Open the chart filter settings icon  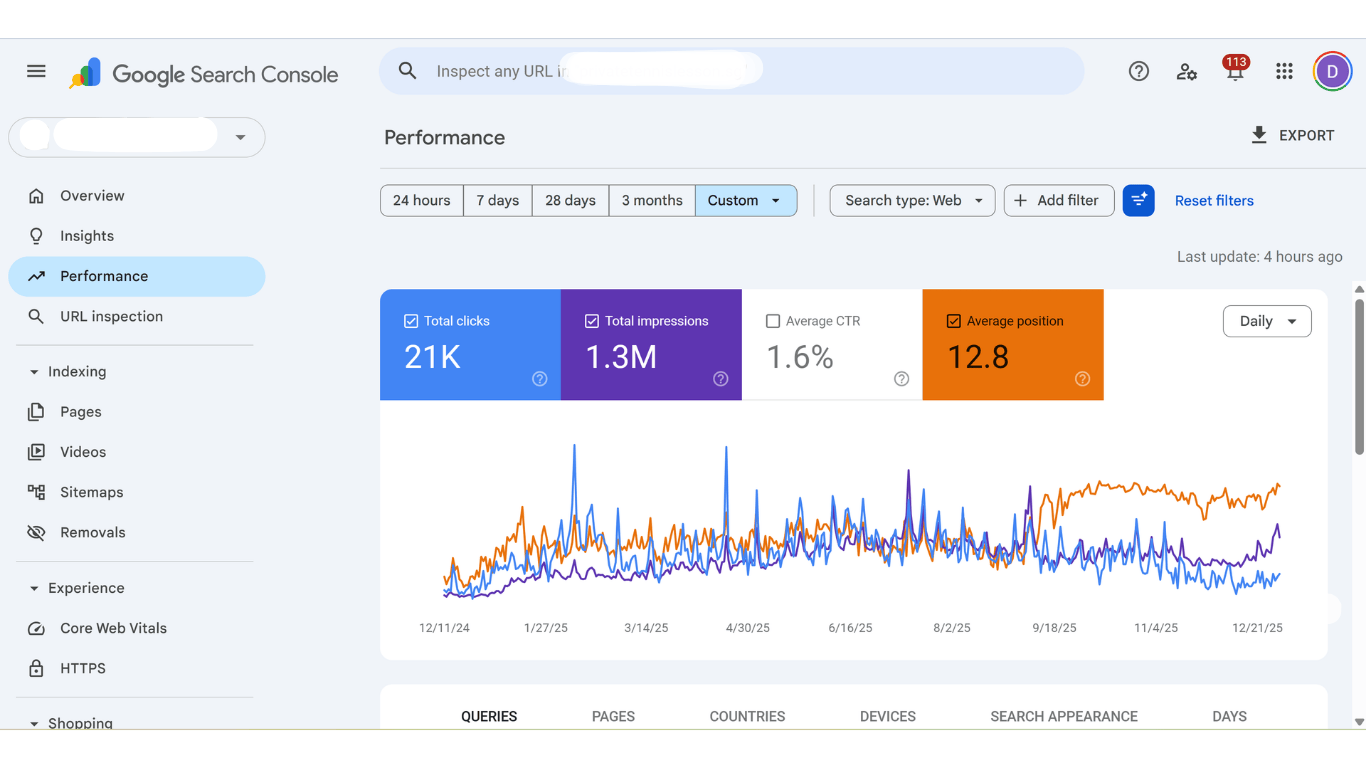pyautogui.click(x=1139, y=200)
